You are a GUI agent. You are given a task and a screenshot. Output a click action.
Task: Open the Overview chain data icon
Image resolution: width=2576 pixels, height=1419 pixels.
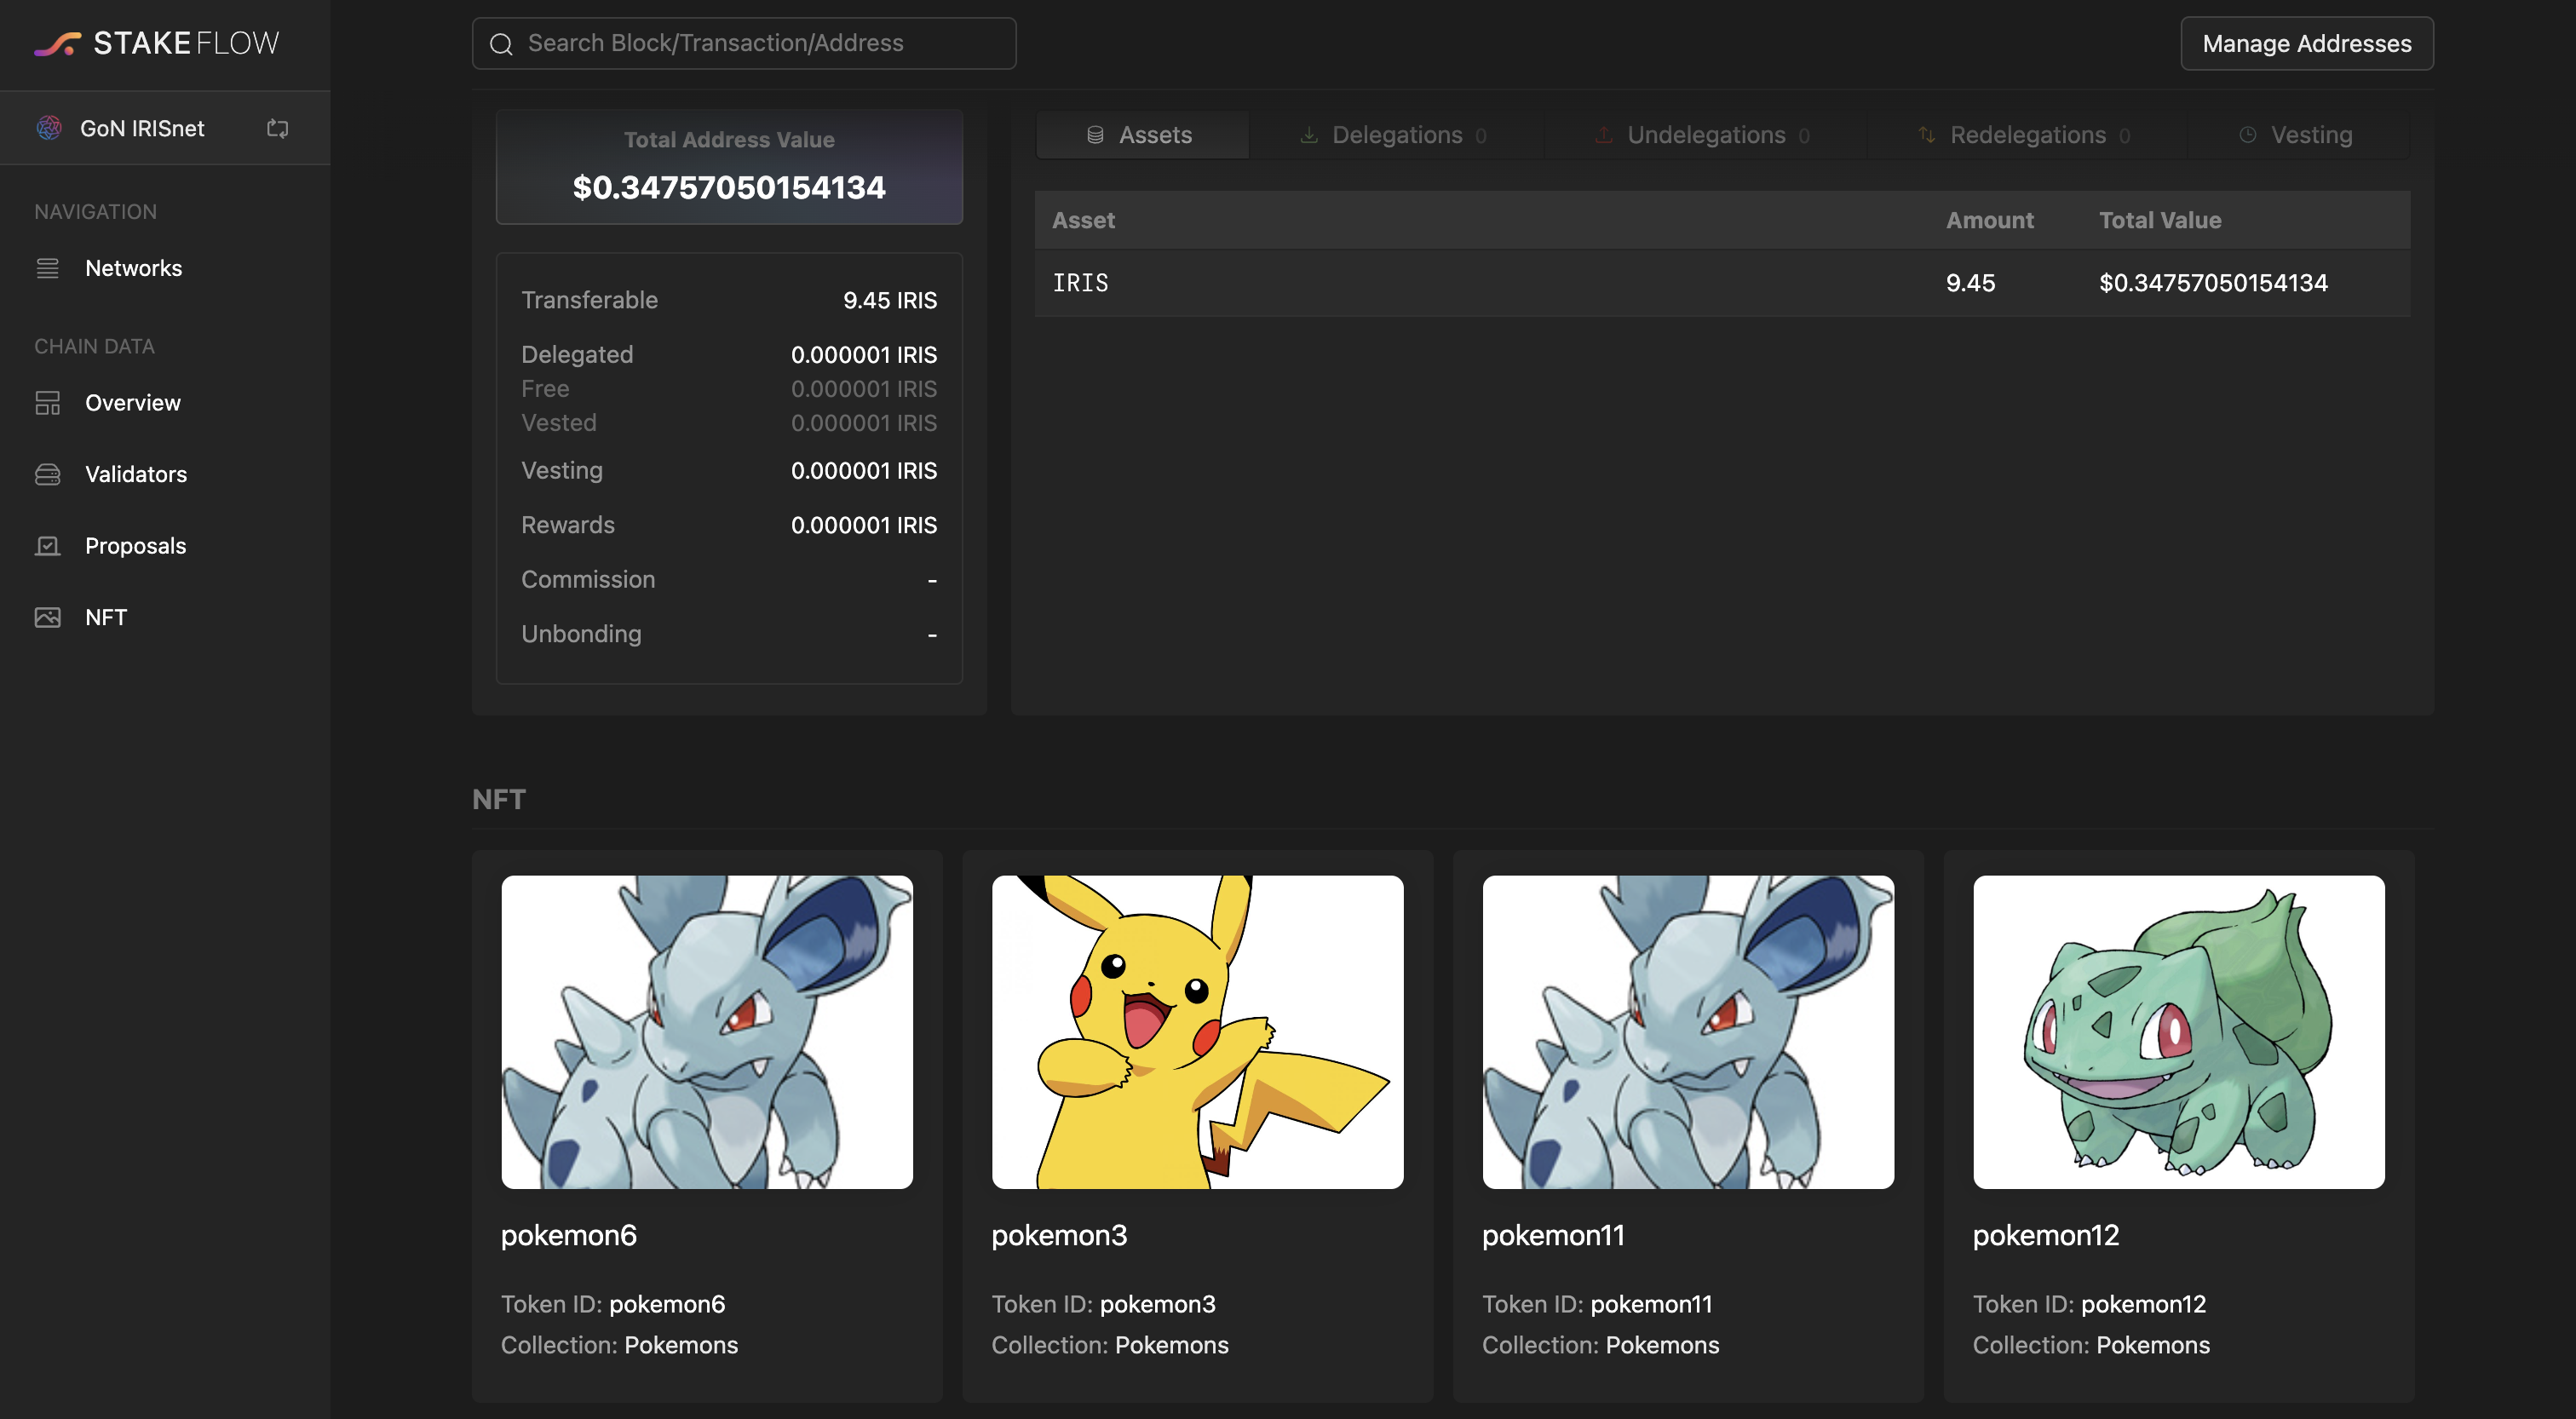(47, 402)
